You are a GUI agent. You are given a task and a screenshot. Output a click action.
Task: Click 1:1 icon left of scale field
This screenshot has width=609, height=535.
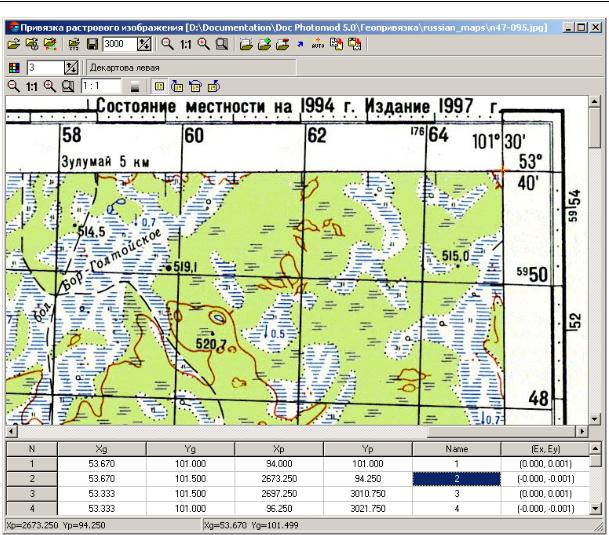pyautogui.click(x=31, y=87)
